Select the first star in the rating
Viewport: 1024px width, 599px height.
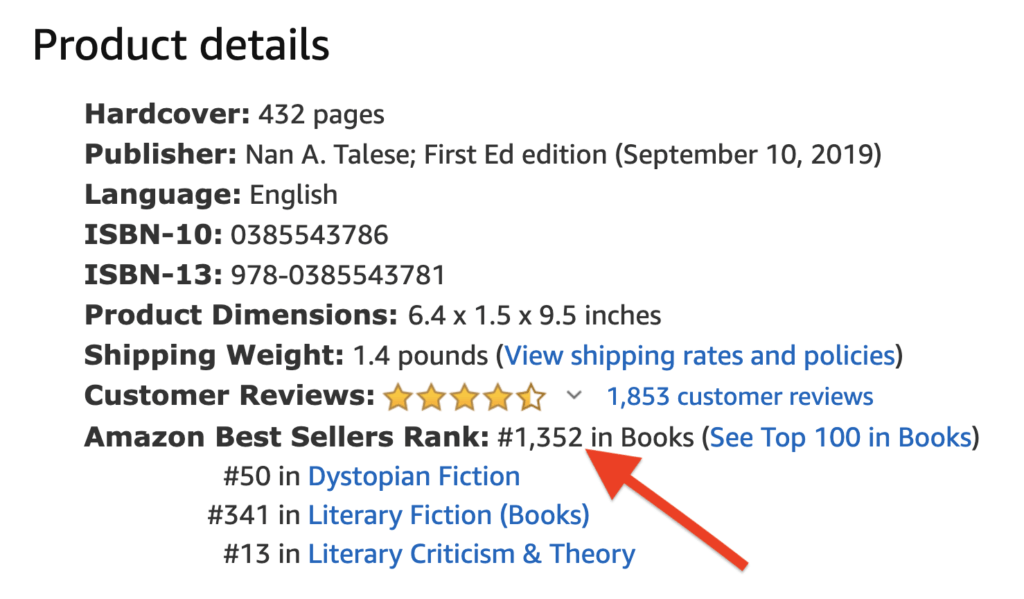[x=399, y=396]
